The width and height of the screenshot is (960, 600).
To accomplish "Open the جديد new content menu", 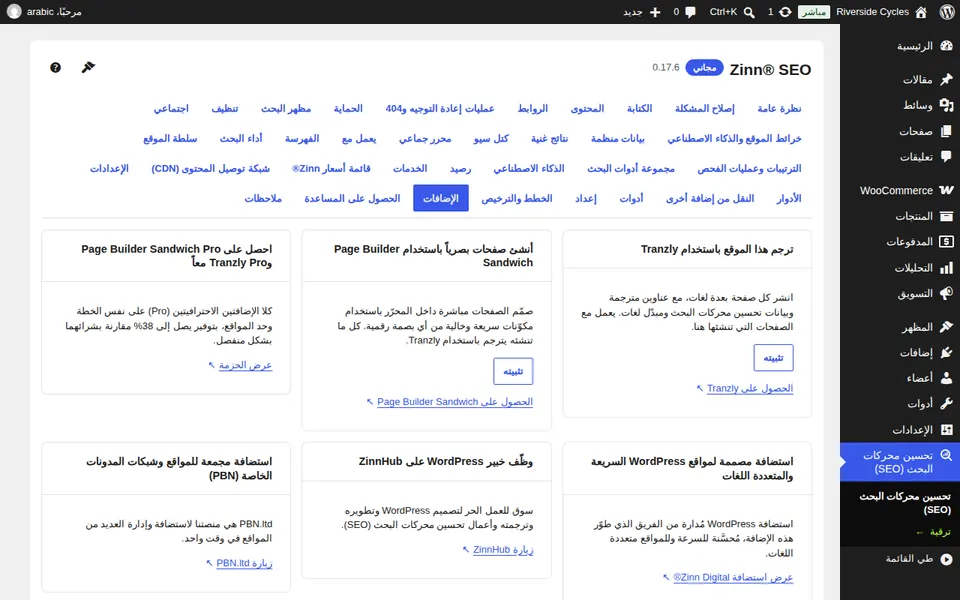I will (x=642, y=12).
